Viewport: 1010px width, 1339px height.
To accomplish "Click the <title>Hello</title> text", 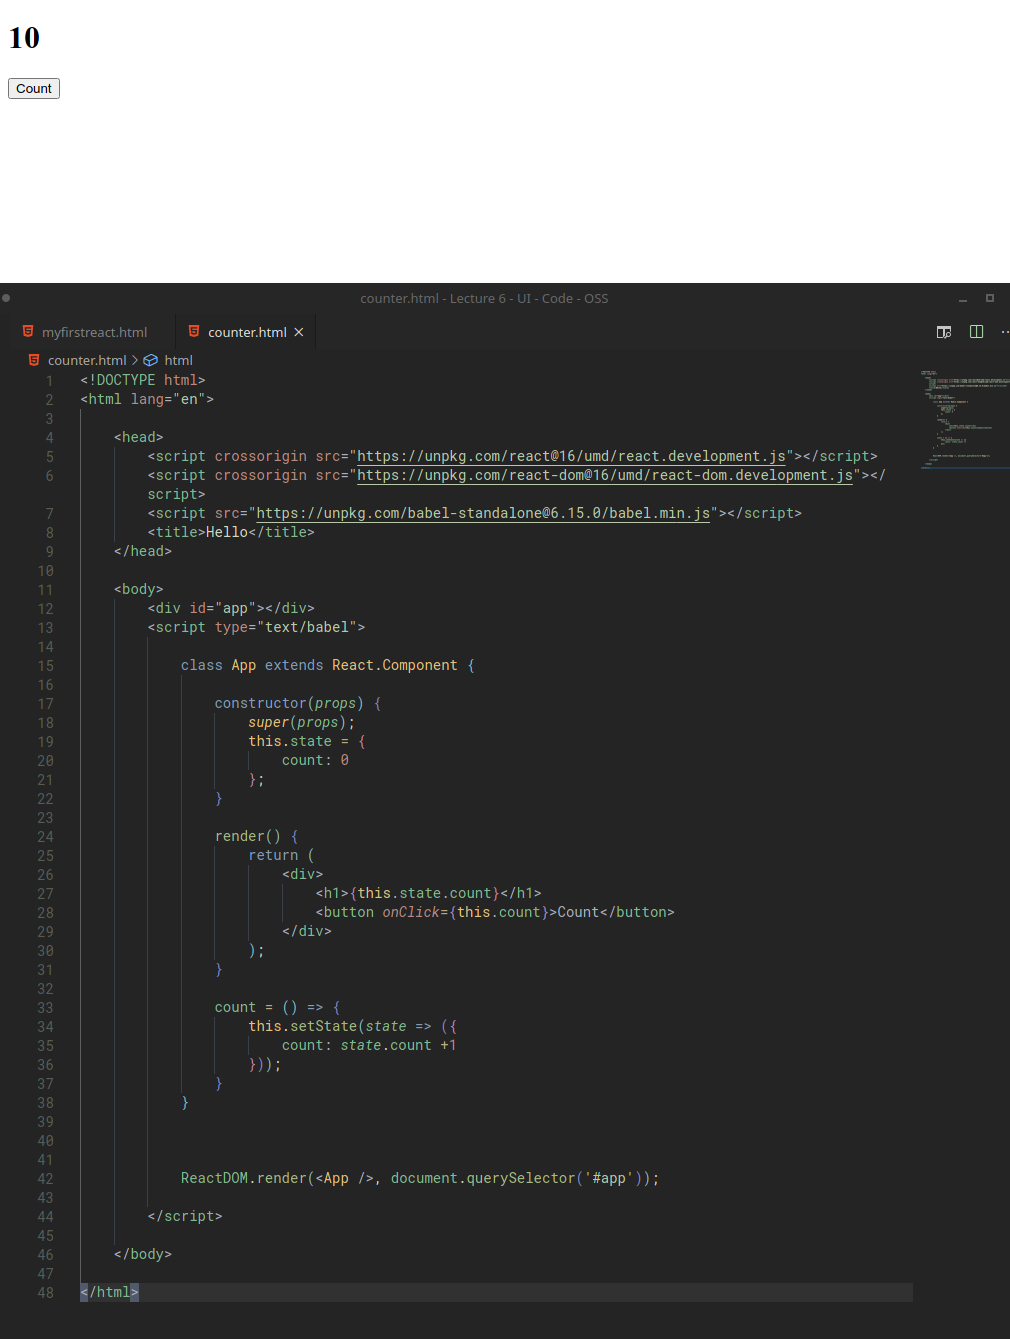I will 231,532.
